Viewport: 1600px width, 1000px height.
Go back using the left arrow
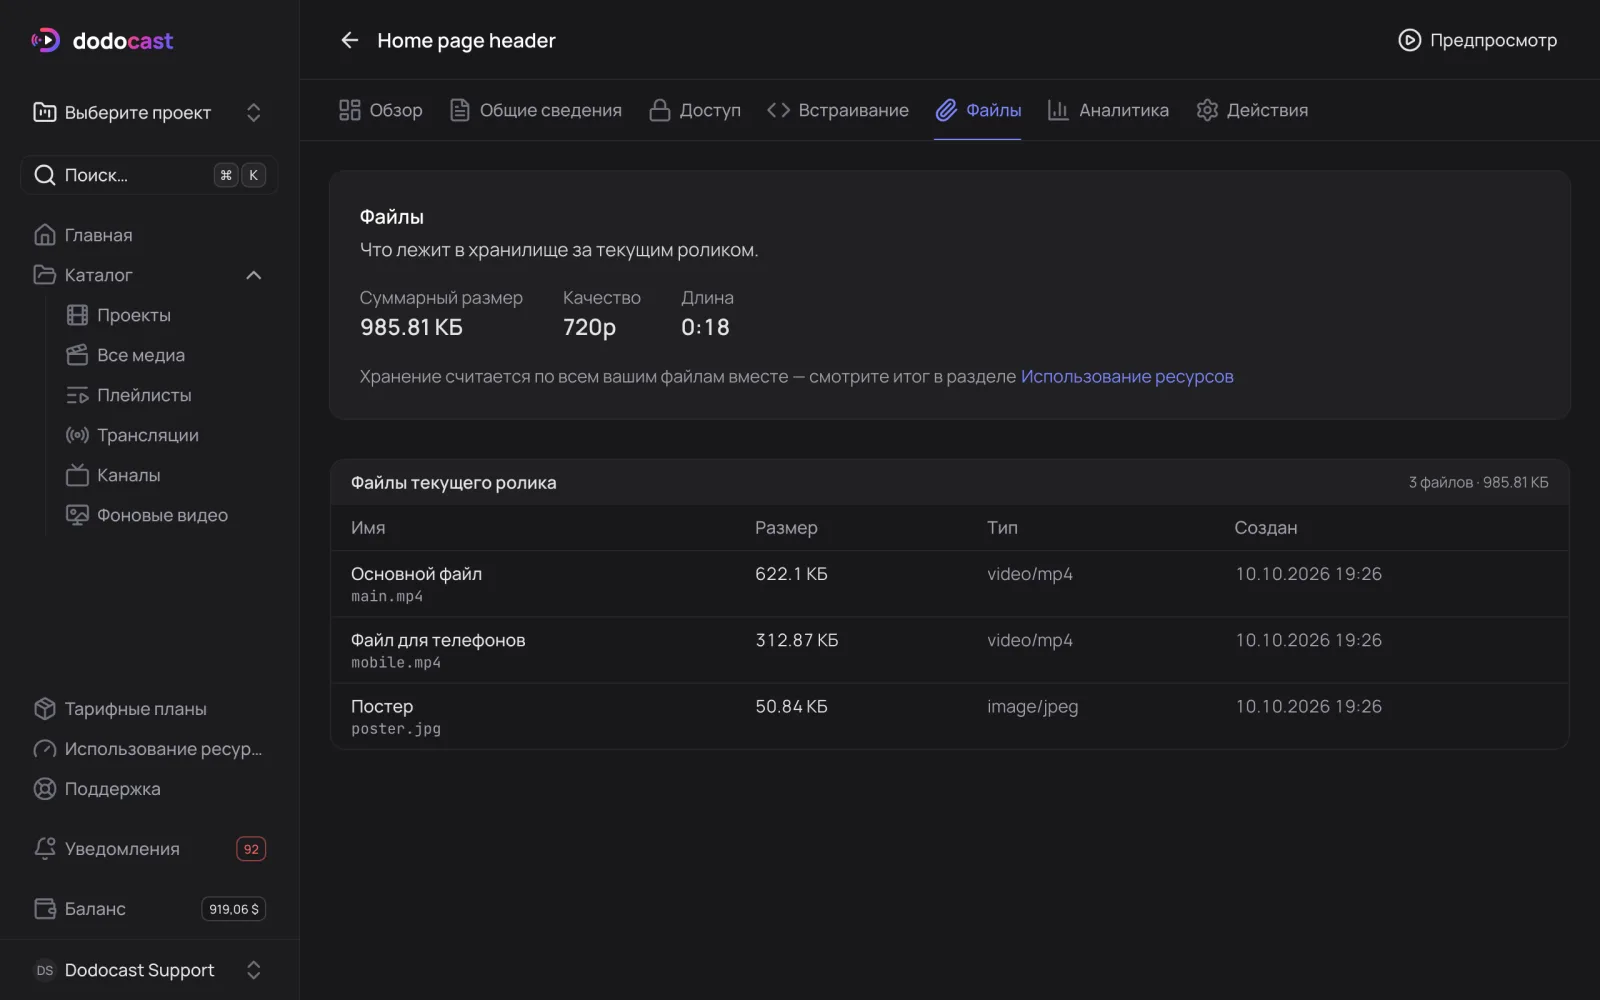click(349, 40)
